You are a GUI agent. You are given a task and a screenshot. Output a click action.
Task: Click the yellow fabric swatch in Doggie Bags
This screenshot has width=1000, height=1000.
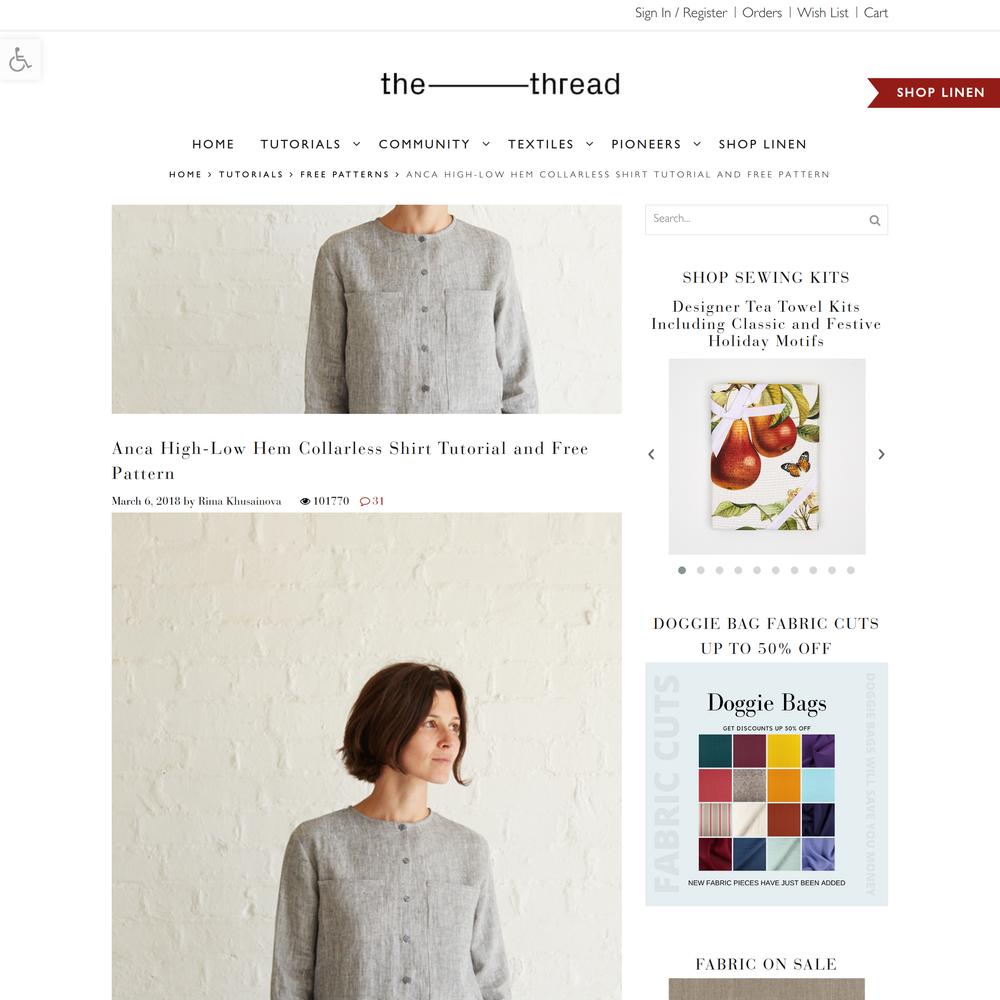click(783, 751)
